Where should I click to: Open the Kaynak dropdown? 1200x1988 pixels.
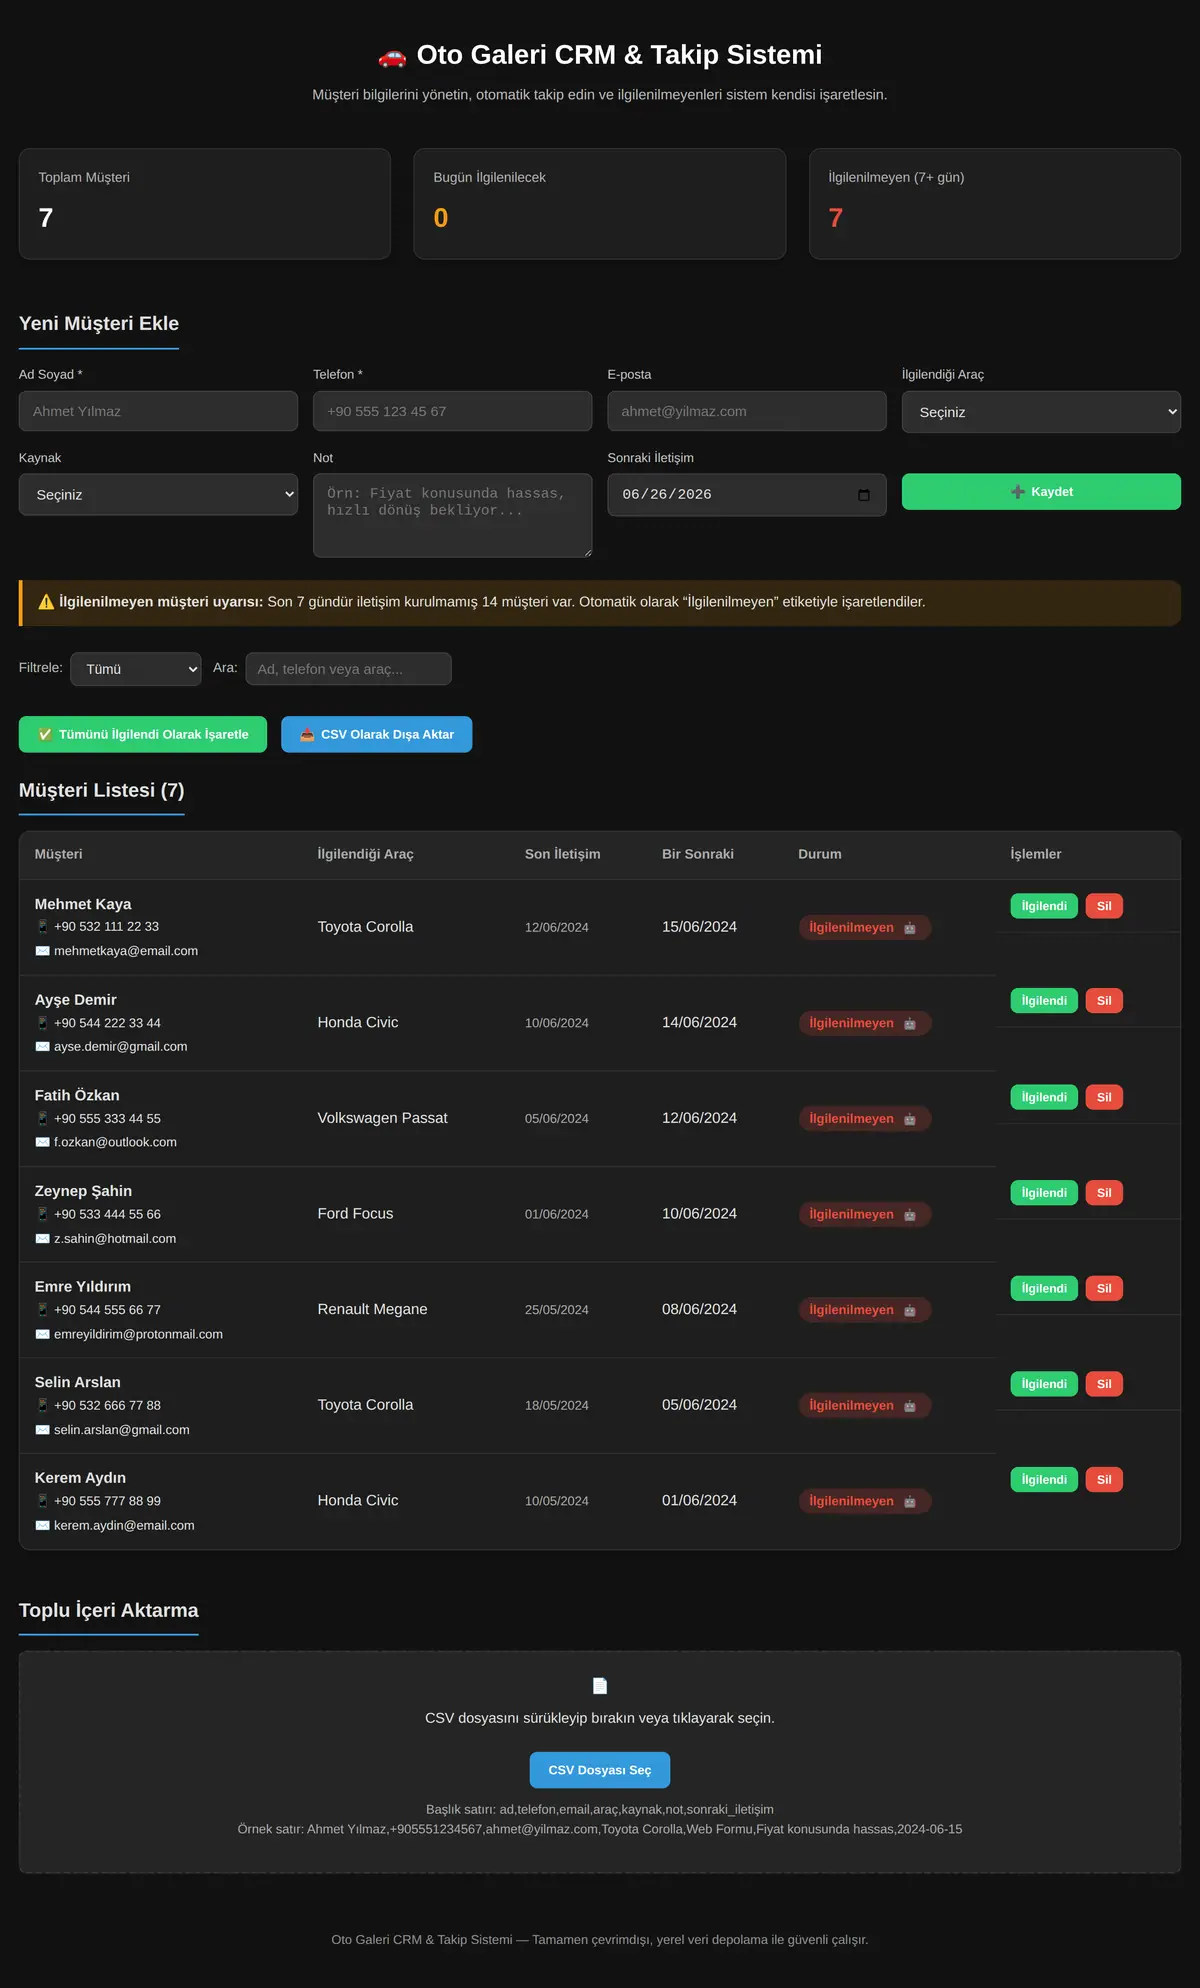click(158, 495)
